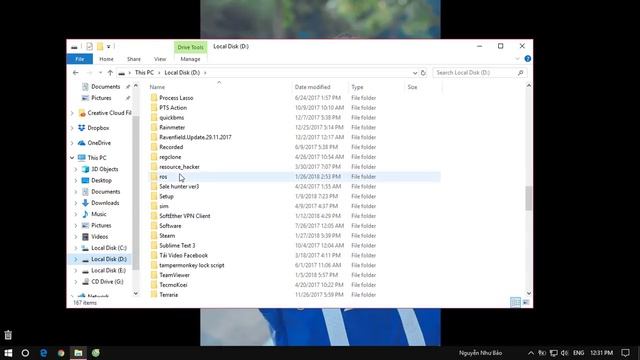640x360 pixels.
Task: Click the Forward navigation arrow
Action: tap(89, 73)
